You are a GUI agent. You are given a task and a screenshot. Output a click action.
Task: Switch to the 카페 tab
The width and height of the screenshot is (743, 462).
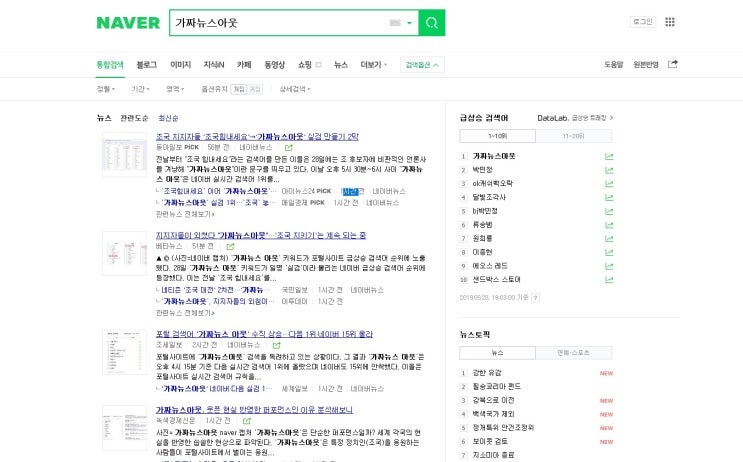click(244, 65)
